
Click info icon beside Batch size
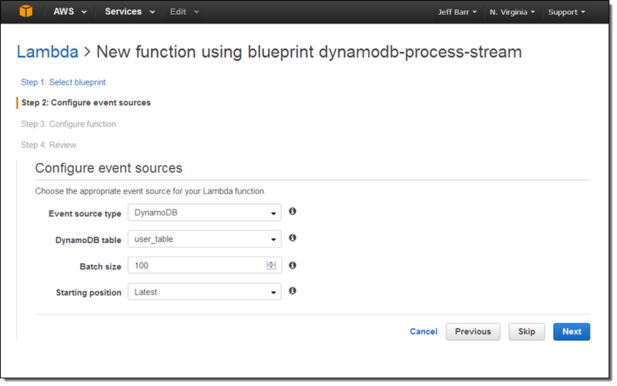292,265
